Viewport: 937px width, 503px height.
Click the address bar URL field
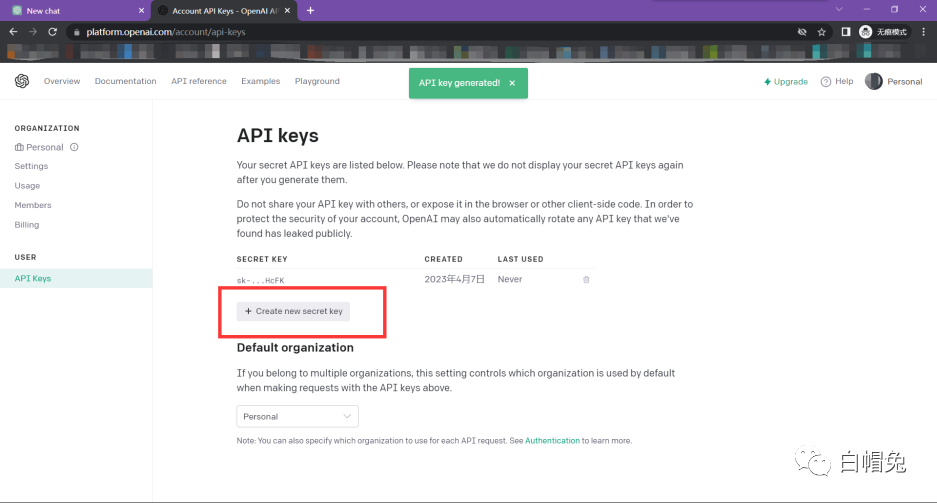pyautogui.click(x=430, y=32)
